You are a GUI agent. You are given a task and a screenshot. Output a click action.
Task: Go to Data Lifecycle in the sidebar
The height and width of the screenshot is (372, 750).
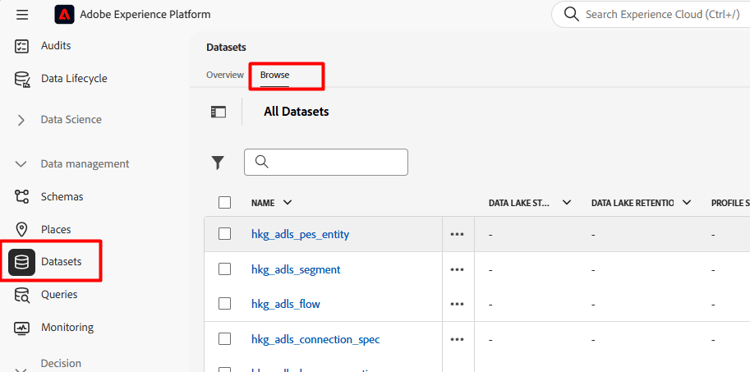tap(74, 78)
